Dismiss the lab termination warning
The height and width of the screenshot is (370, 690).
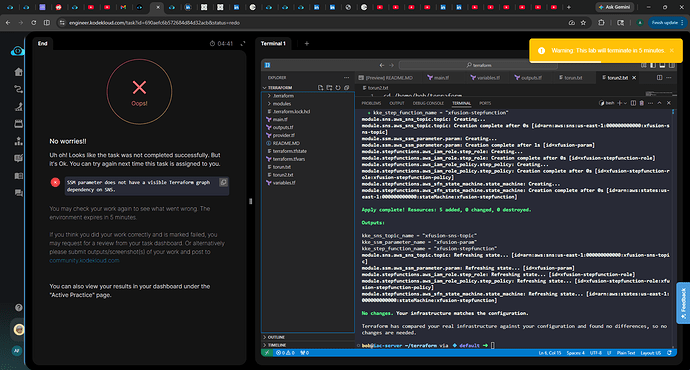pos(672,51)
